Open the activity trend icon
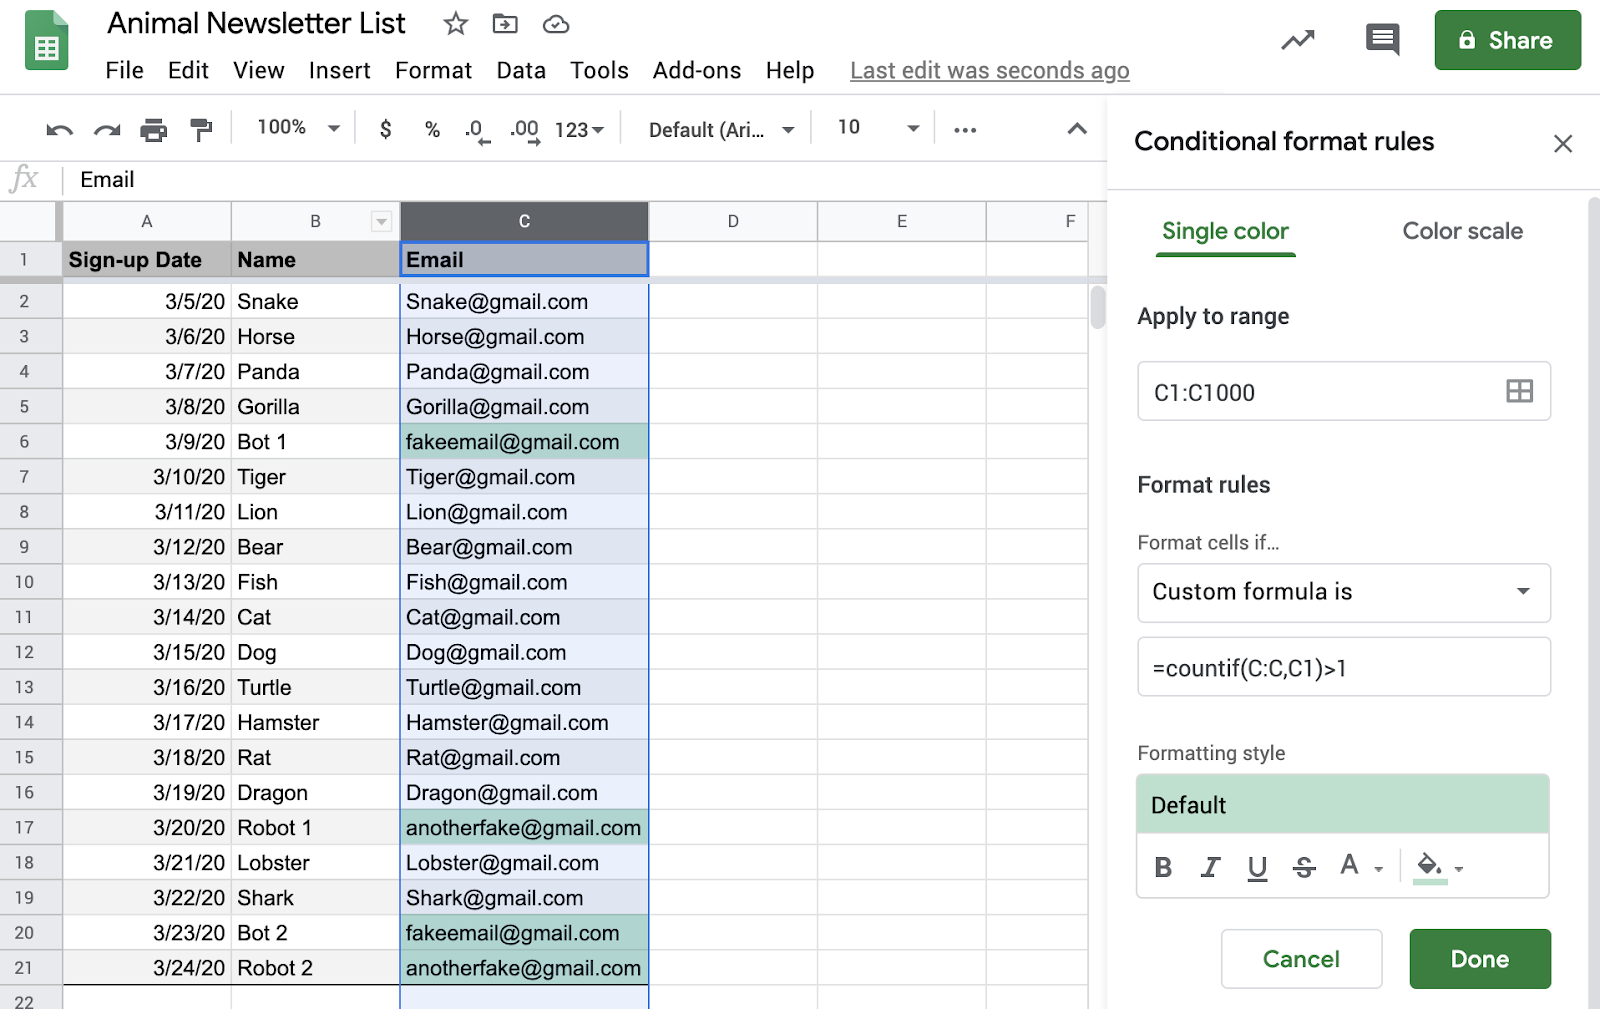 (1298, 40)
